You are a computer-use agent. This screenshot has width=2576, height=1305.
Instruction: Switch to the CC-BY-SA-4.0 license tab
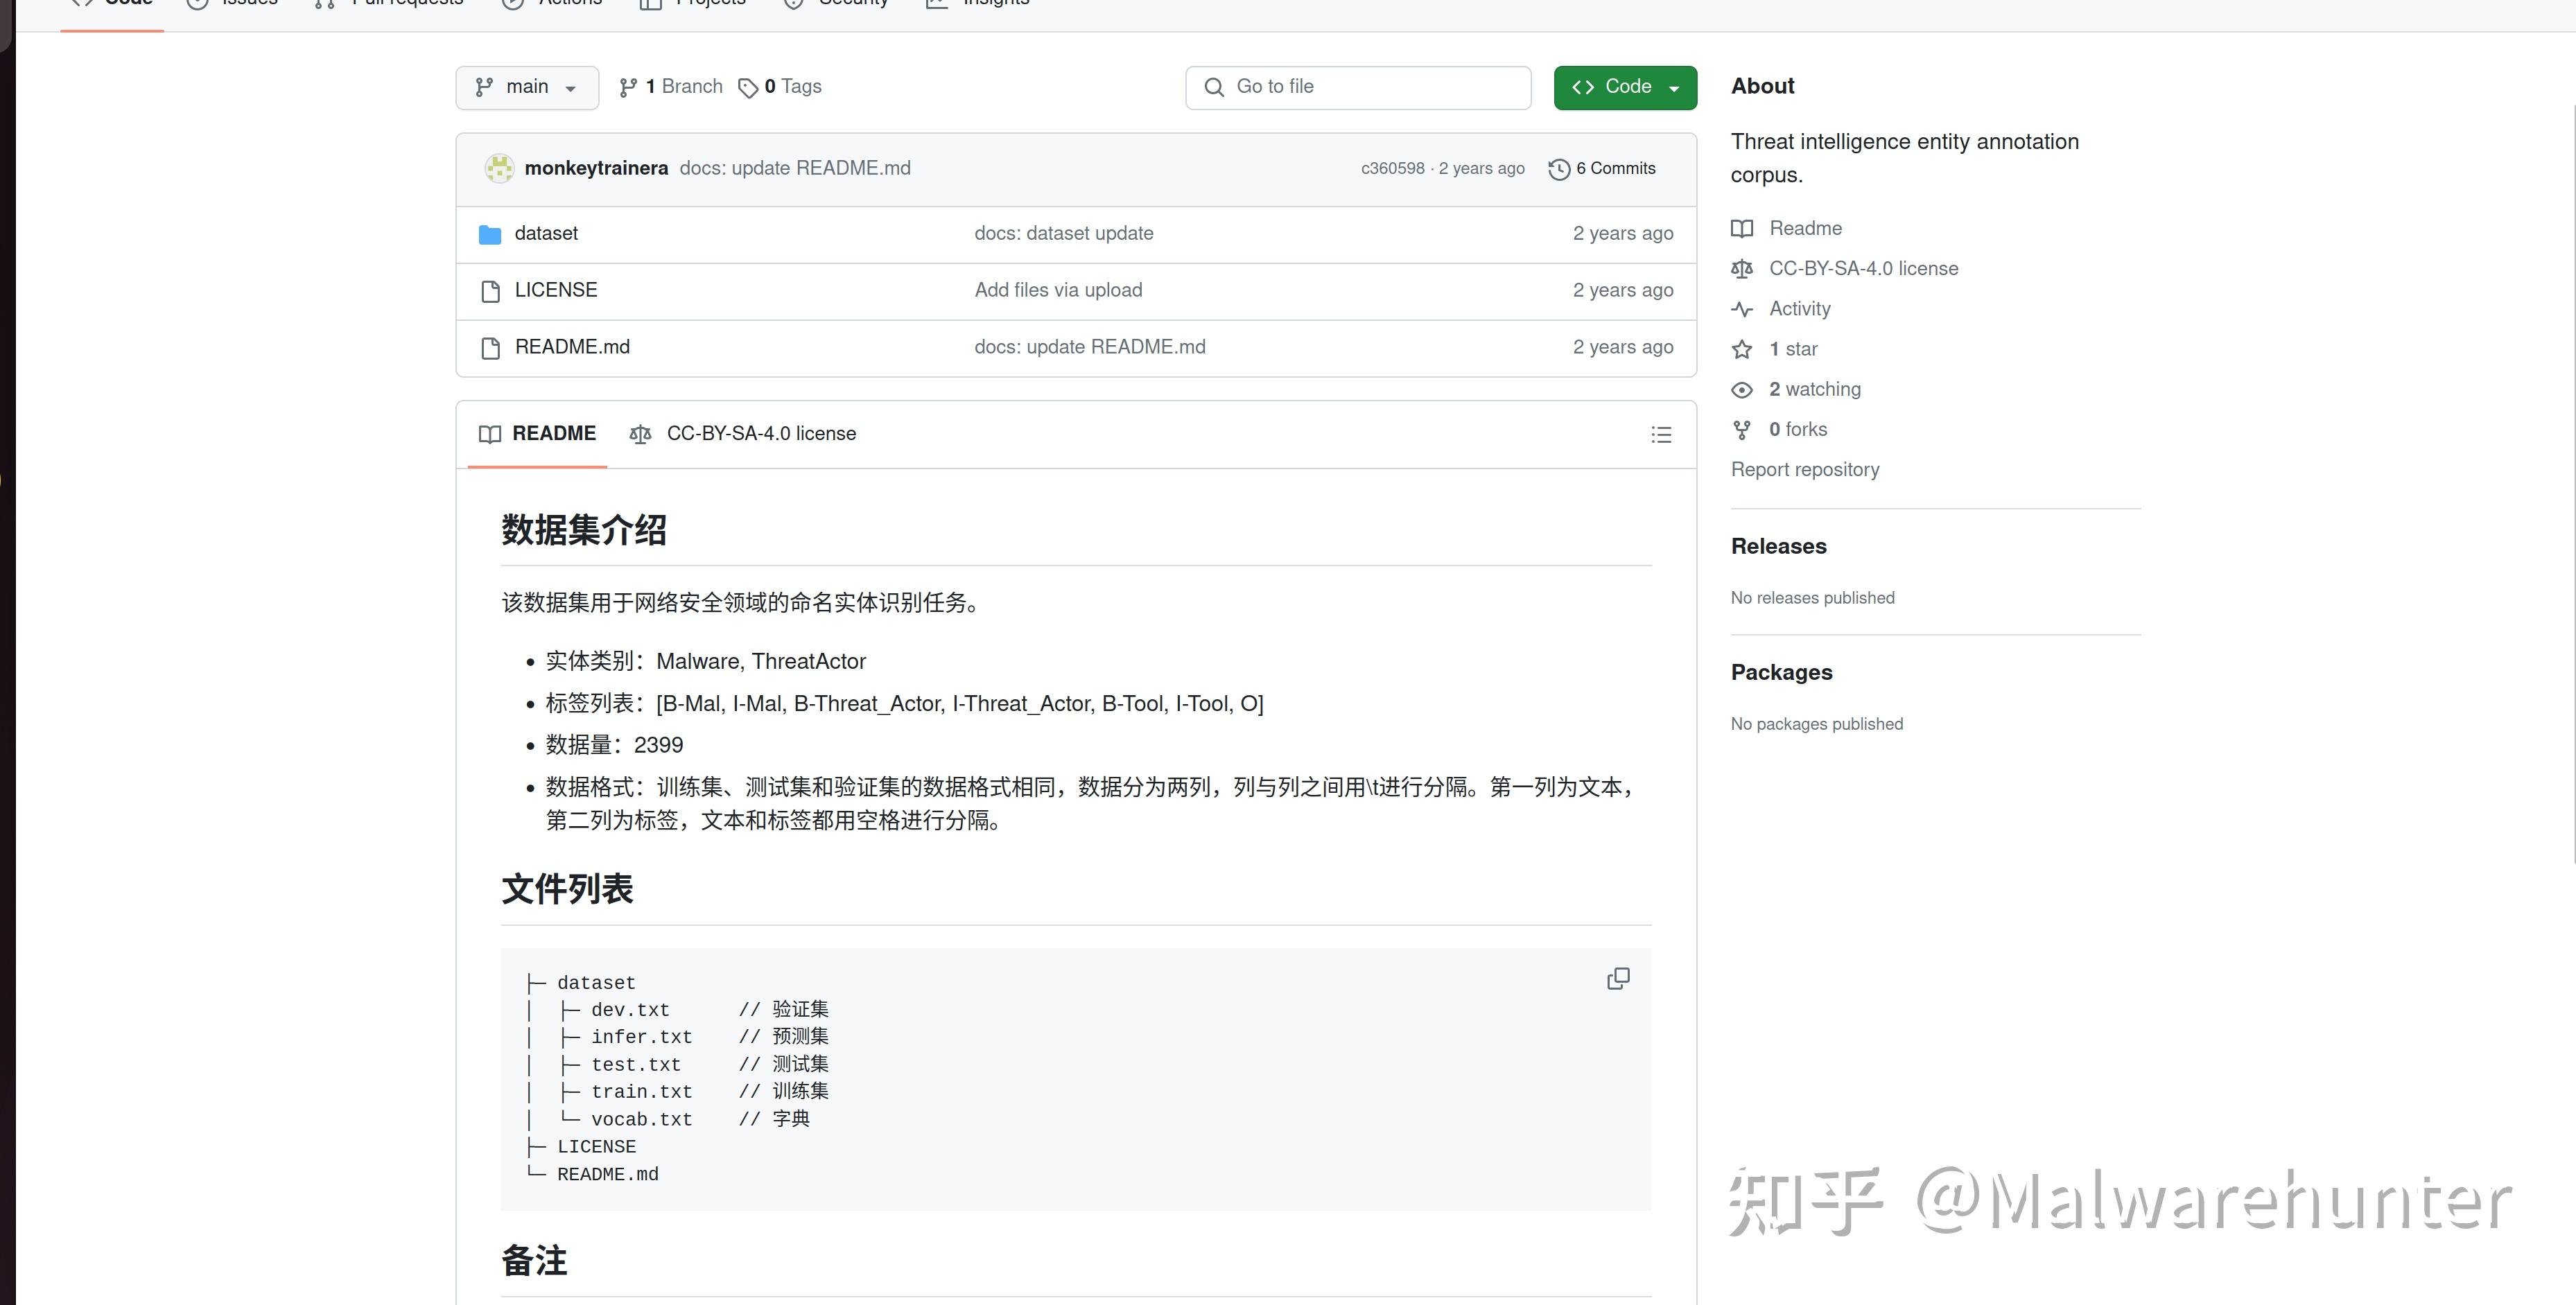pyautogui.click(x=761, y=433)
